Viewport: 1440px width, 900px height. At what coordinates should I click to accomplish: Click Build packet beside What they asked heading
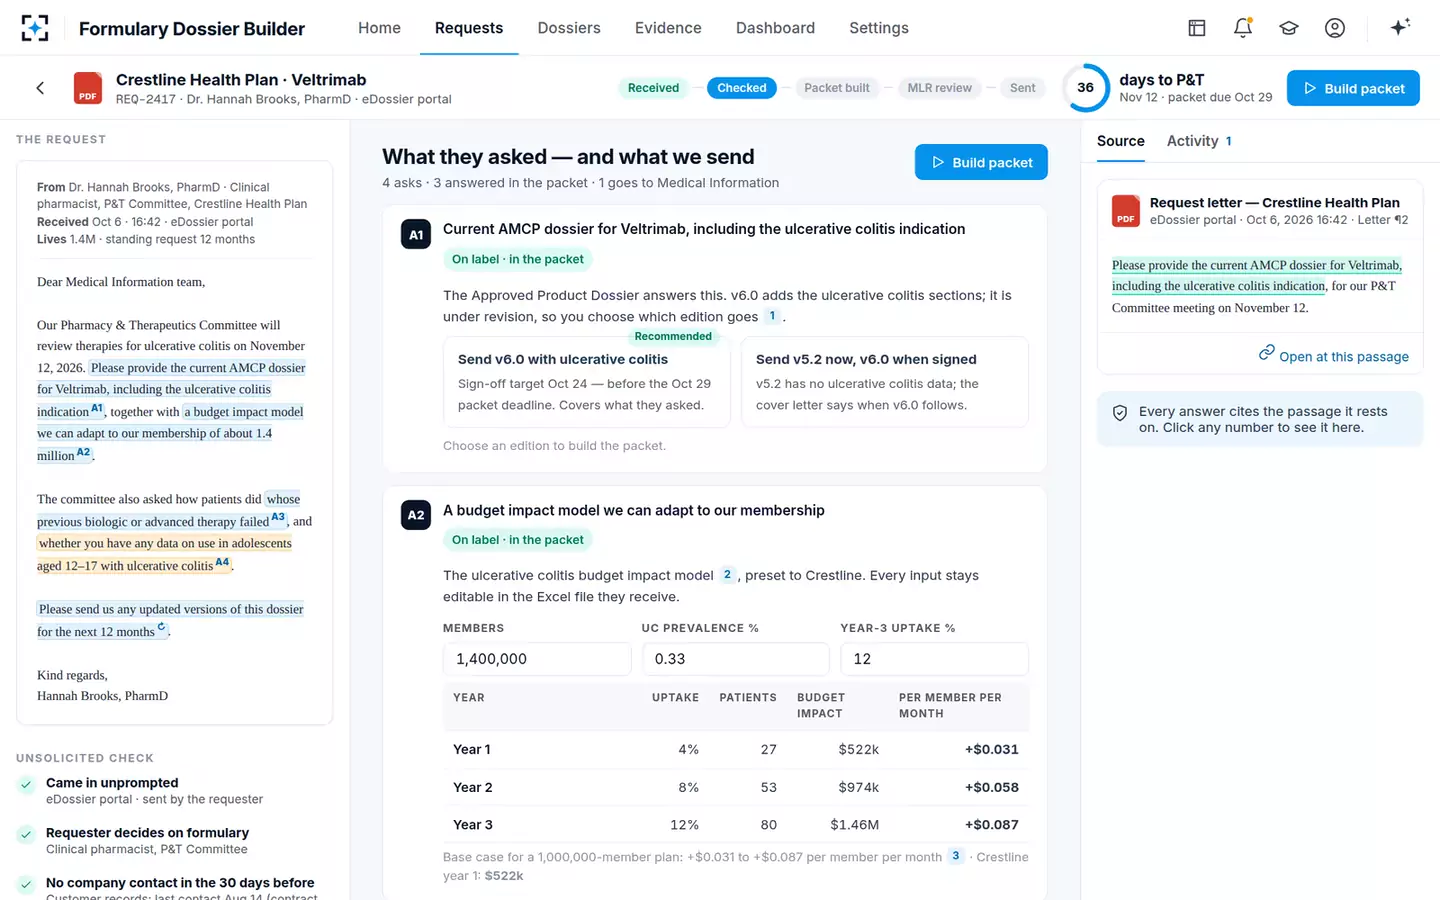981,162
